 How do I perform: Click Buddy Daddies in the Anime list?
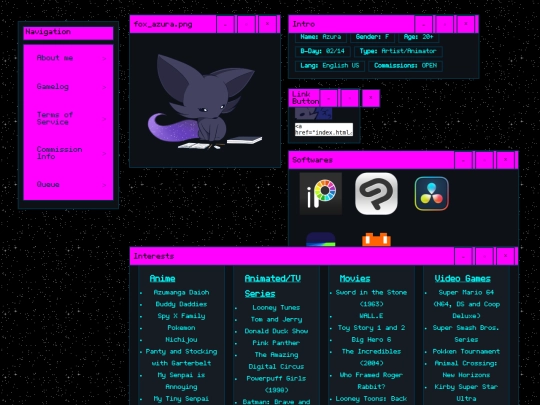pyautogui.click(x=181, y=304)
